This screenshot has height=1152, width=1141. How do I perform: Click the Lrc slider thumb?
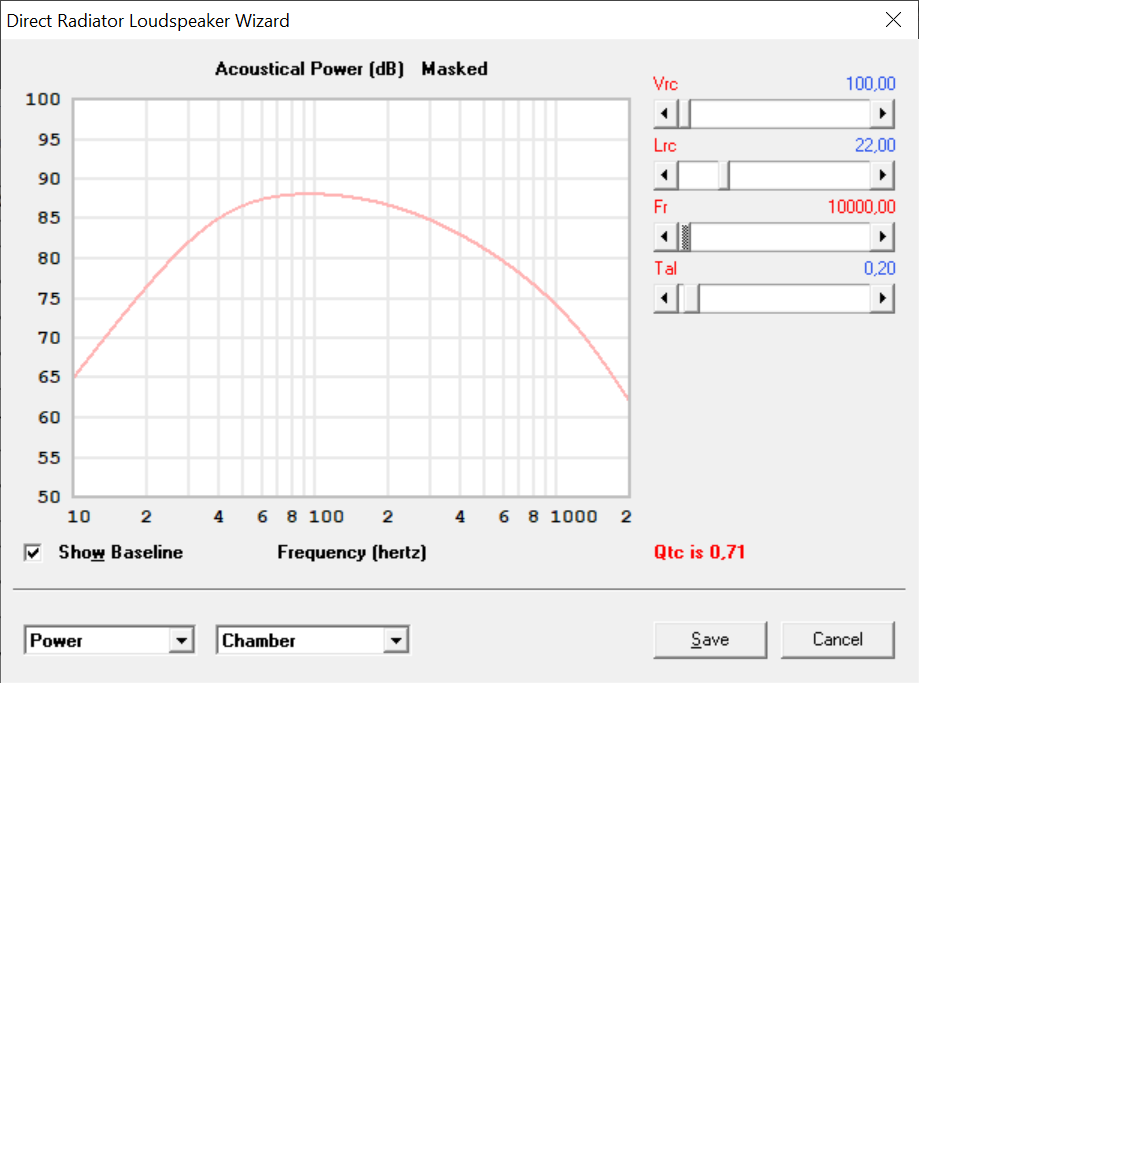pyautogui.click(x=724, y=176)
